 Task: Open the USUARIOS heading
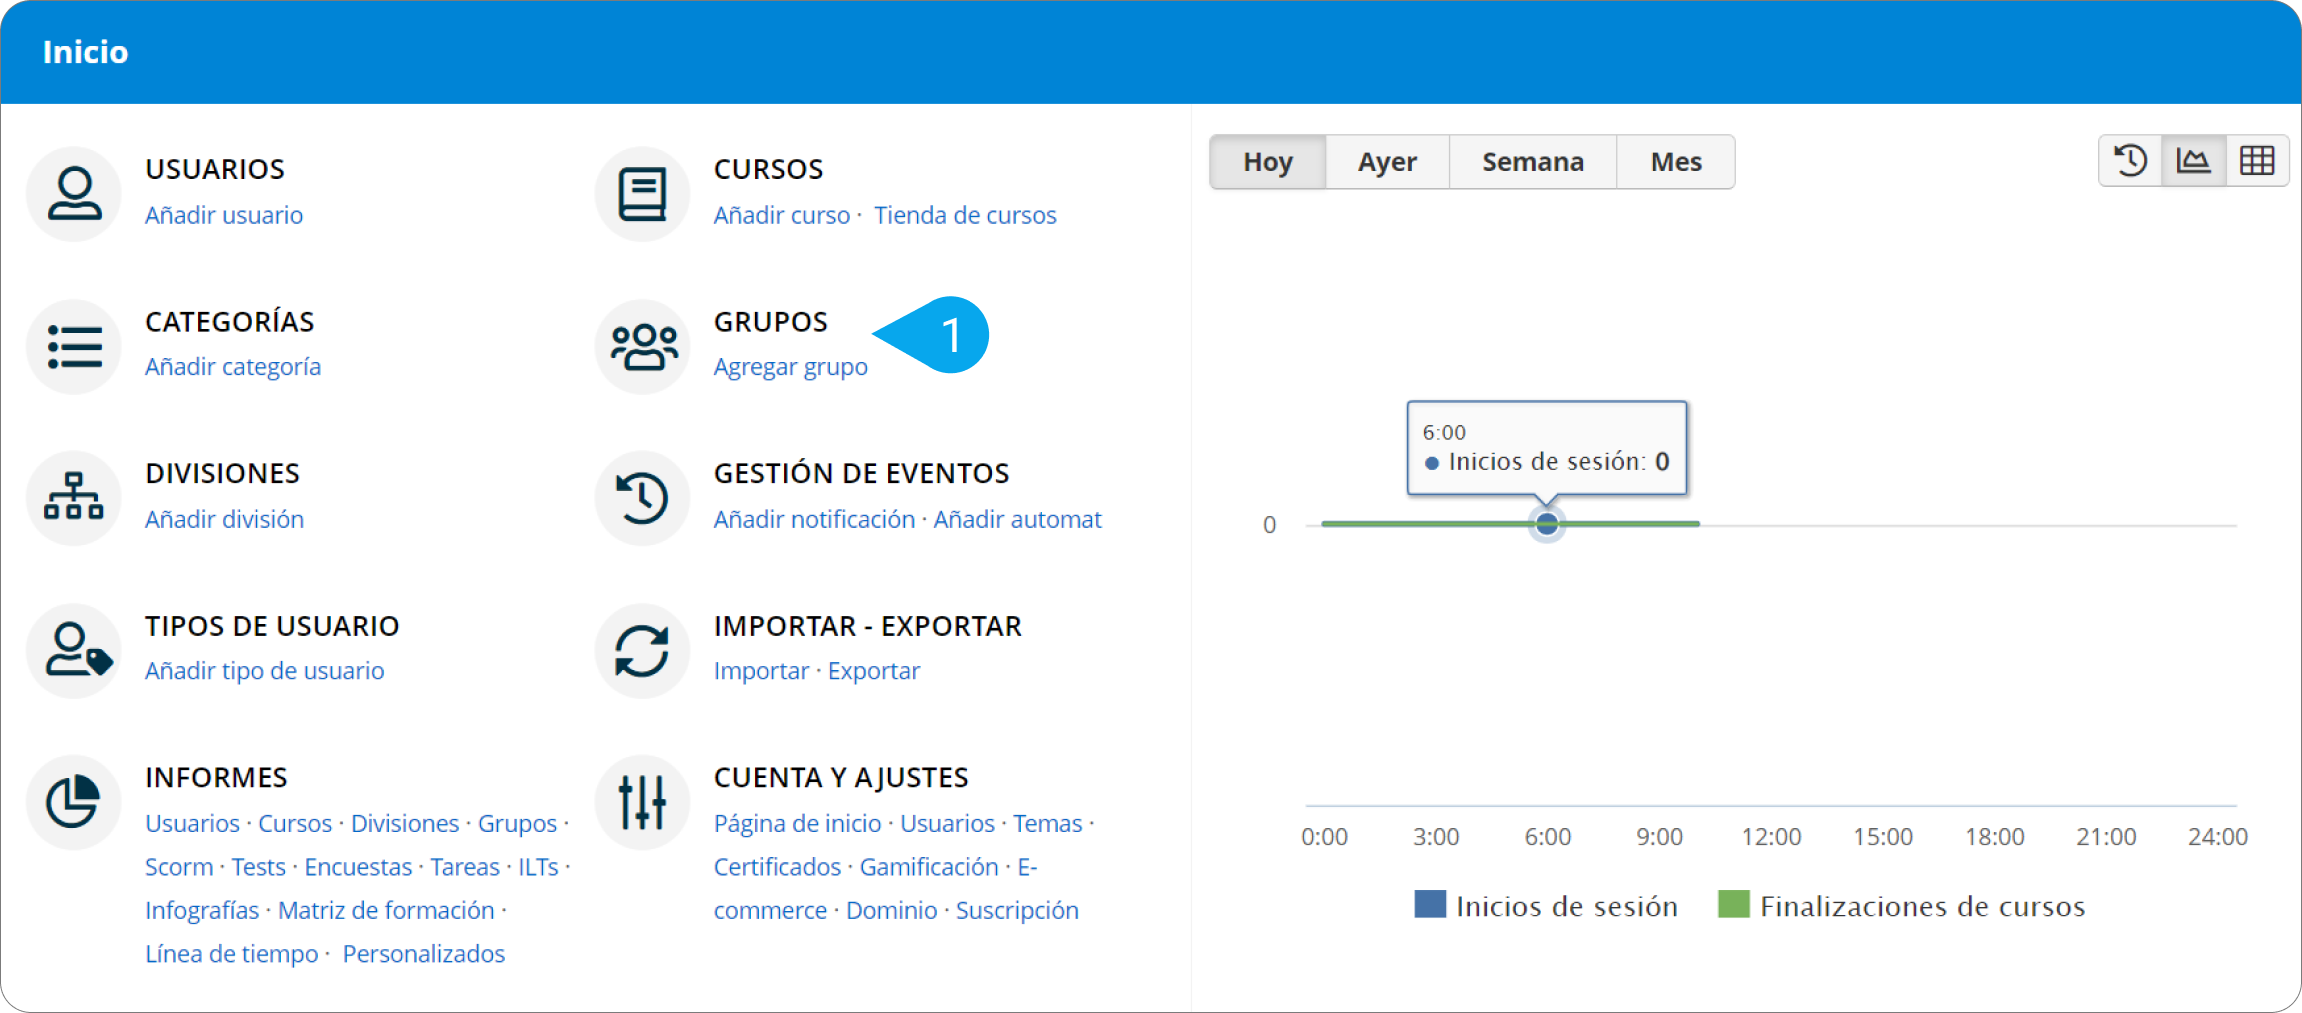point(215,169)
